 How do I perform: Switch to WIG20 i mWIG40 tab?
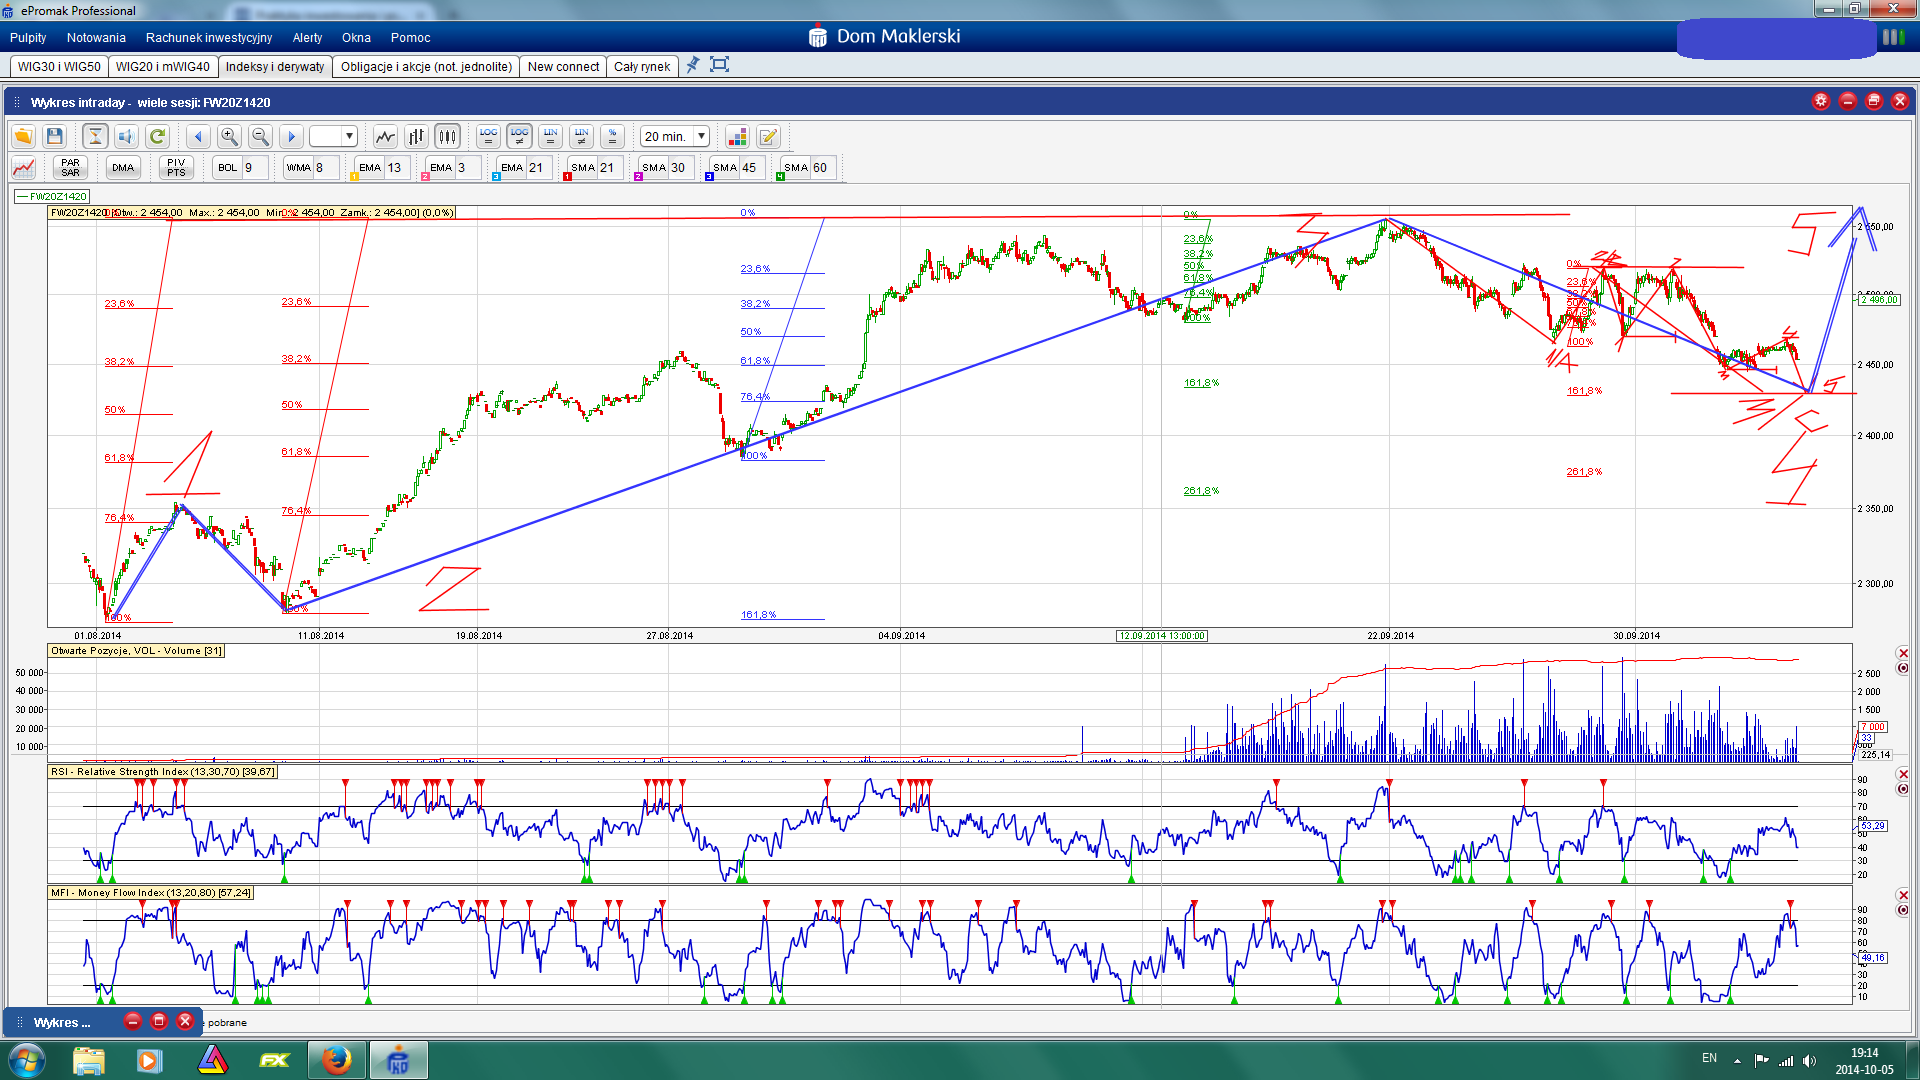162,67
